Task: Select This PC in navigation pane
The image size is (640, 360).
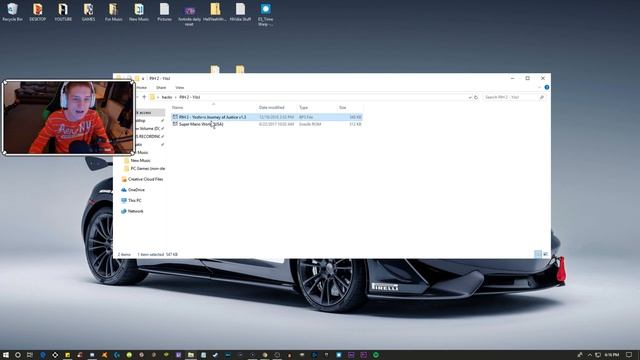Action: click(131, 200)
